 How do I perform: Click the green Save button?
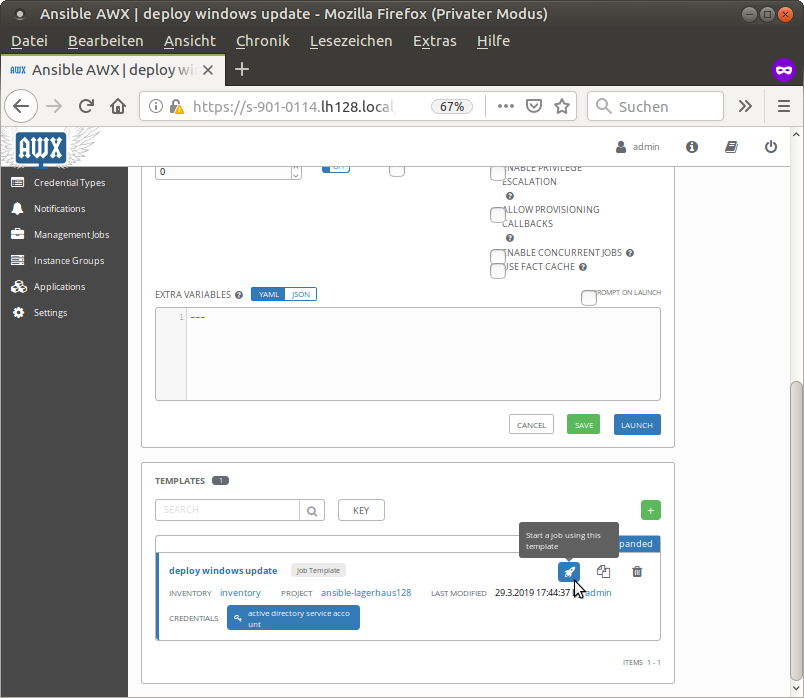point(584,425)
